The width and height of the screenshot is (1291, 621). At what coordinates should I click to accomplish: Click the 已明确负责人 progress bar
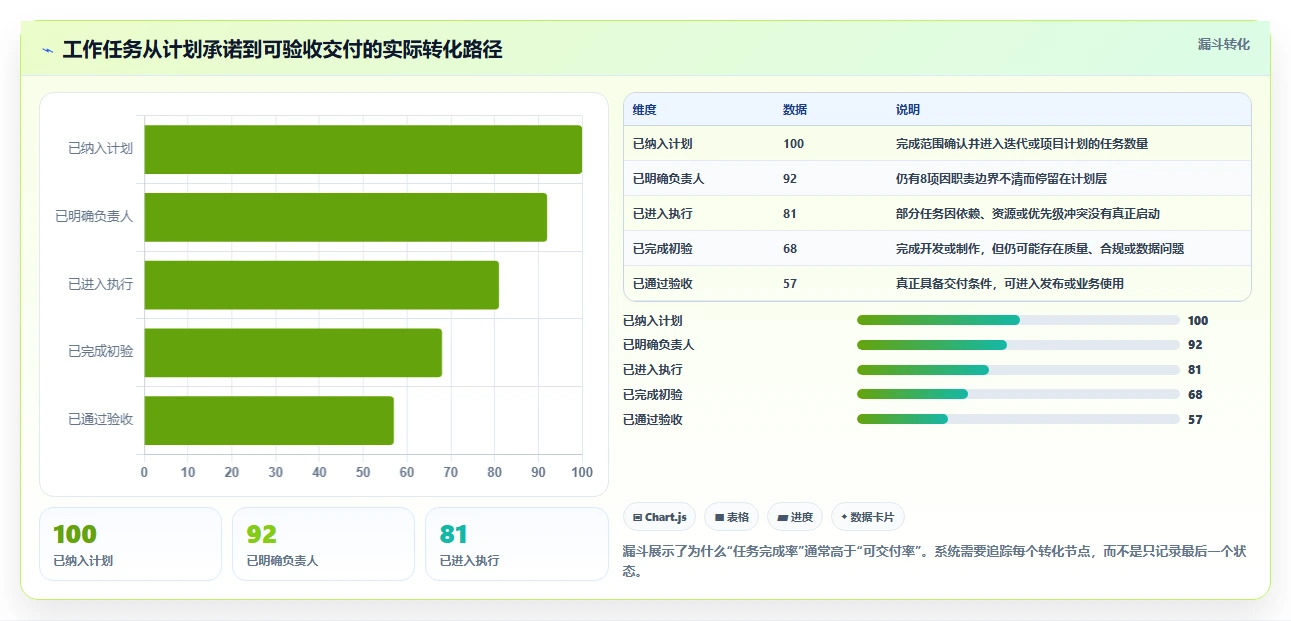click(1018, 345)
